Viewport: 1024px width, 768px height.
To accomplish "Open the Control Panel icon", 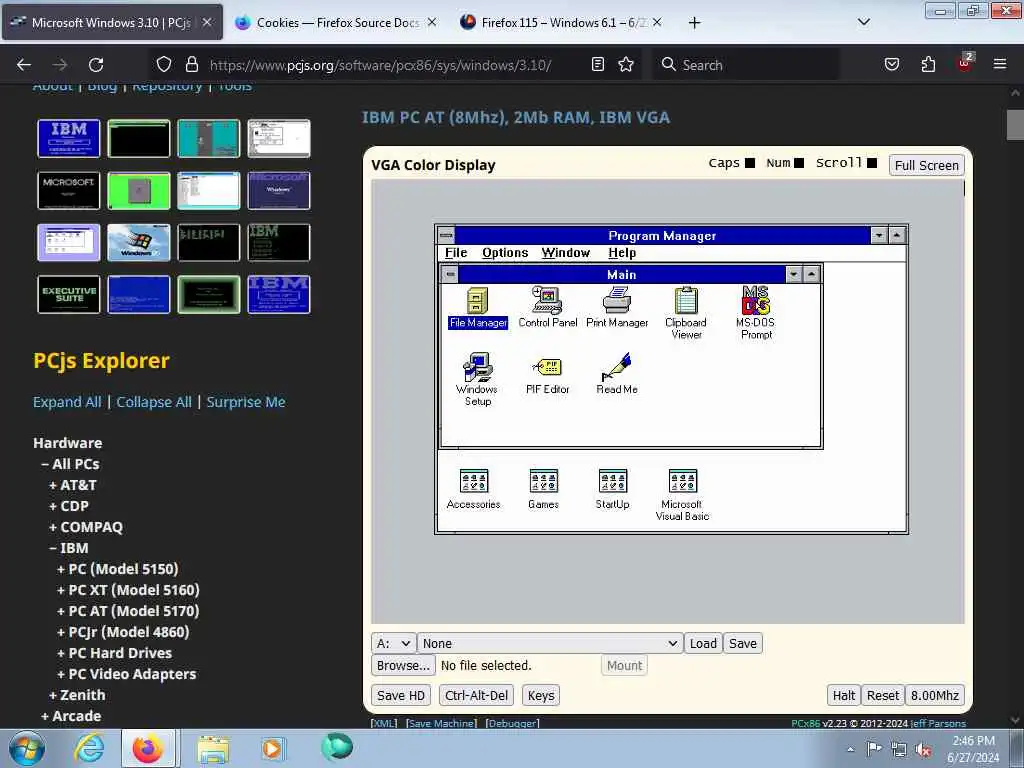I will pos(547,308).
